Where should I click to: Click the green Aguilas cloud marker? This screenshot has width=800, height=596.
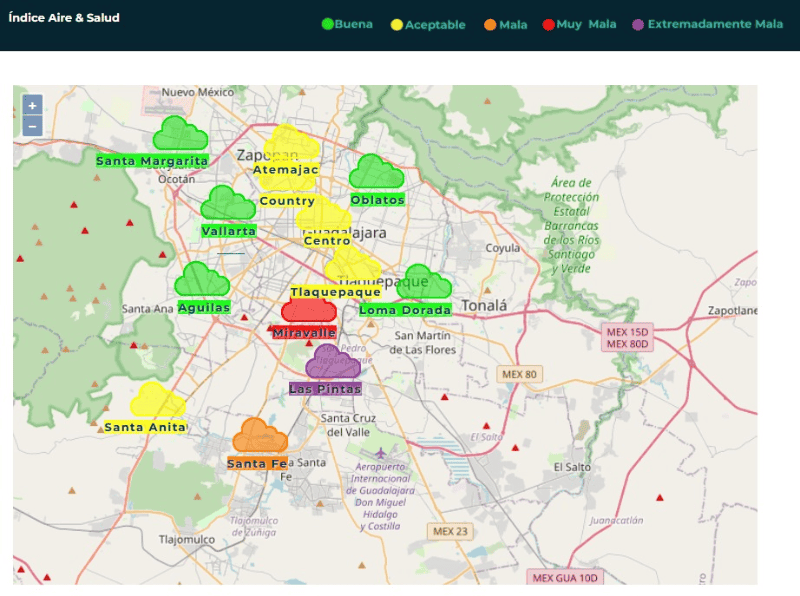[x=202, y=281]
